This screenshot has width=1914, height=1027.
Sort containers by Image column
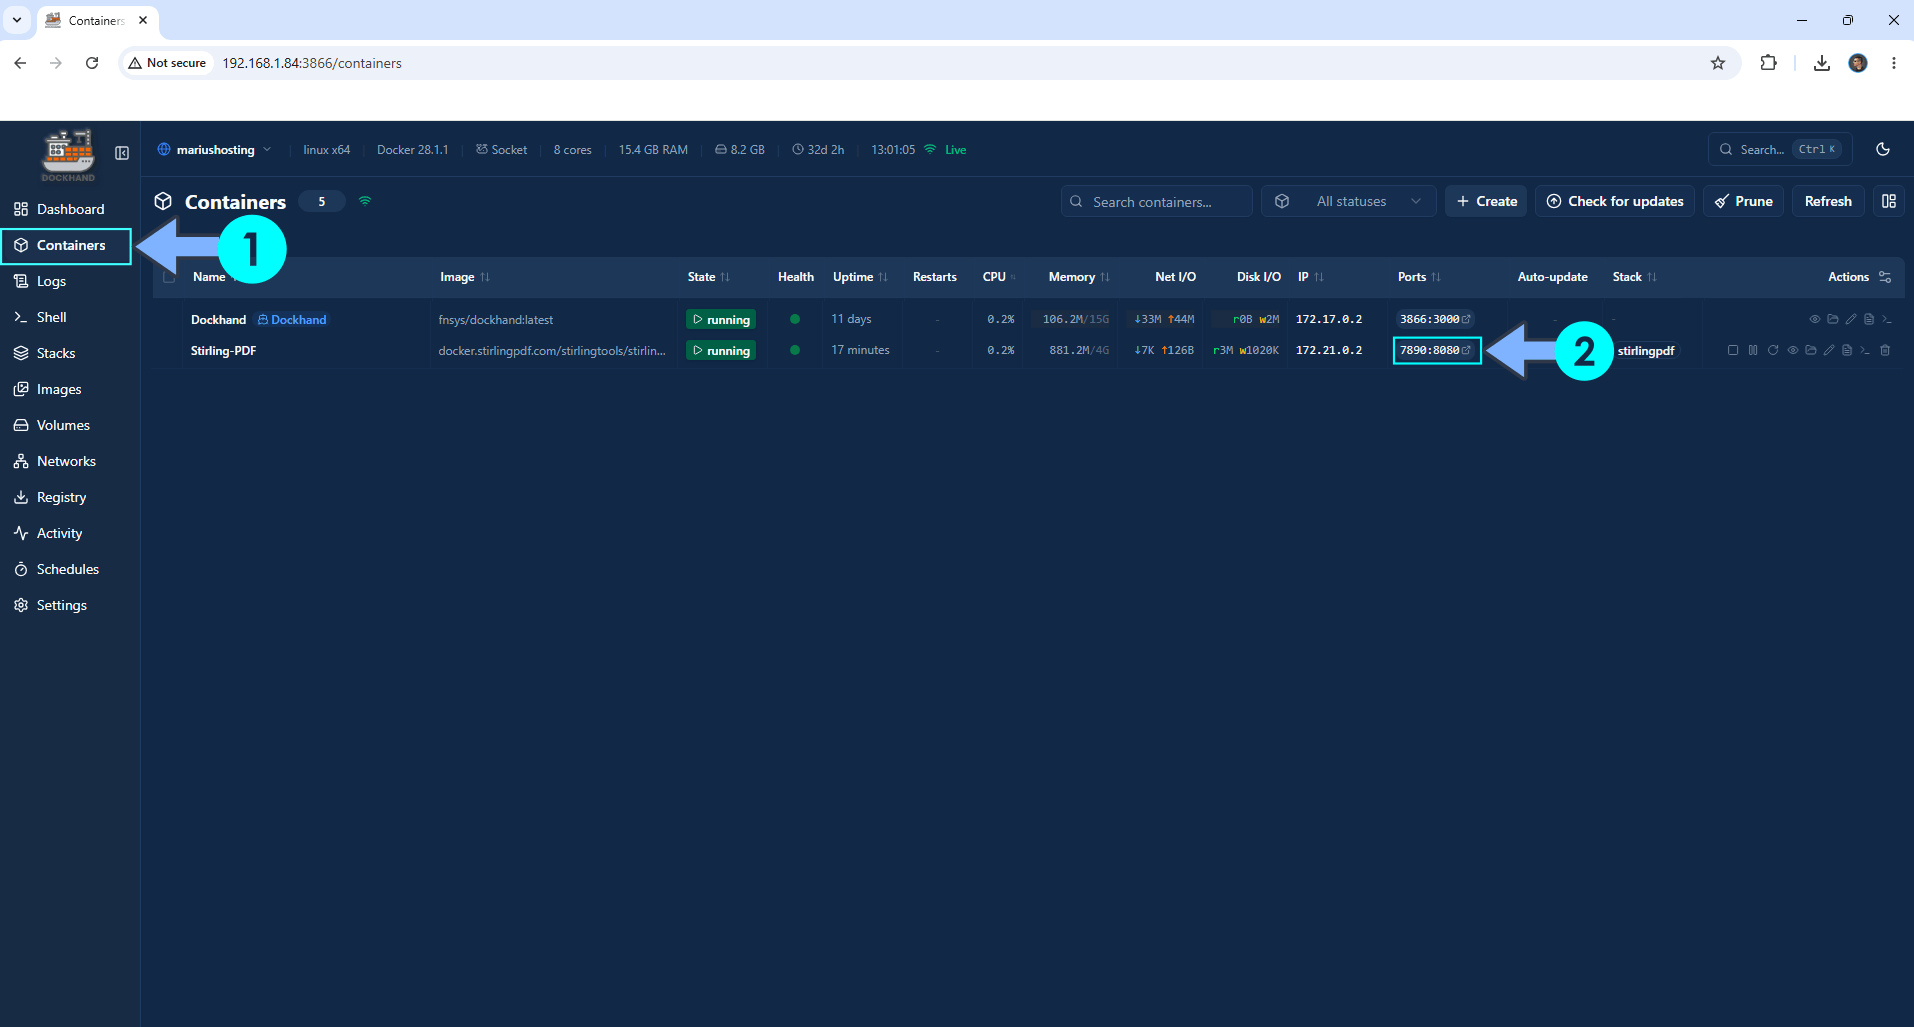(x=464, y=277)
